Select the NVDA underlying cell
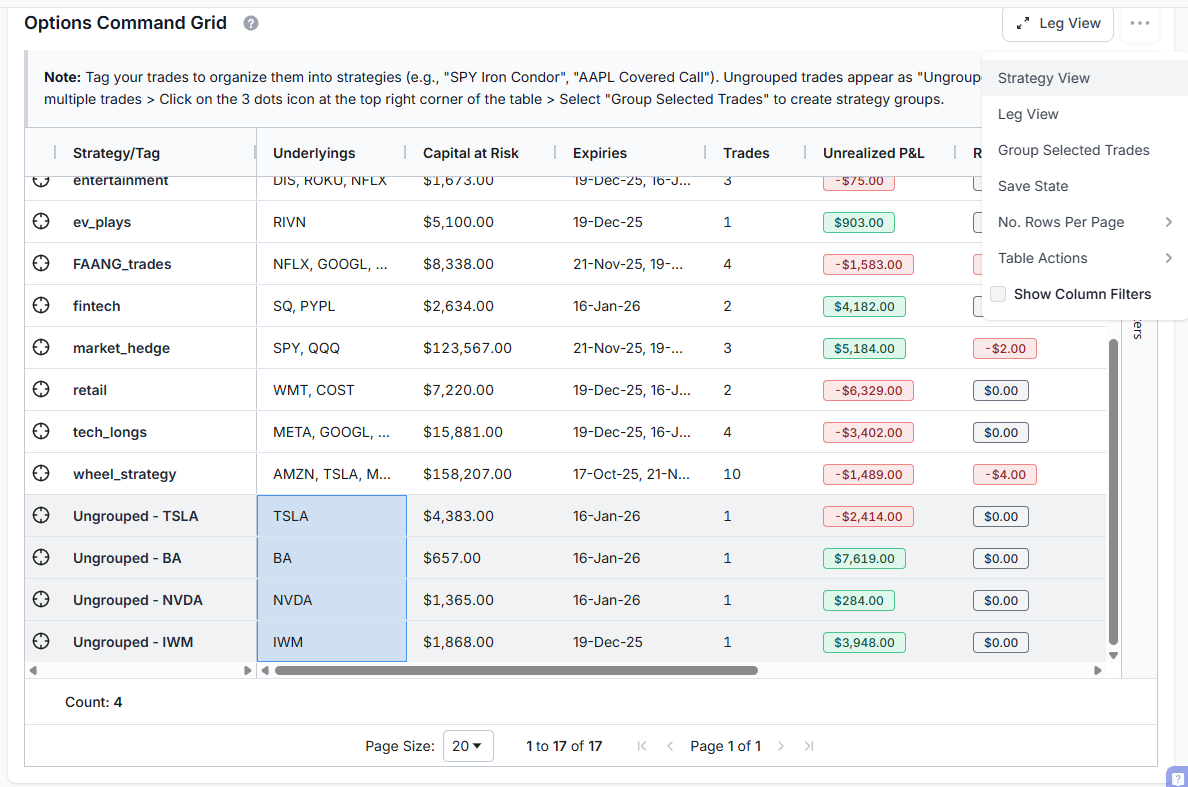The height and width of the screenshot is (787, 1188). pyautogui.click(x=331, y=600)
